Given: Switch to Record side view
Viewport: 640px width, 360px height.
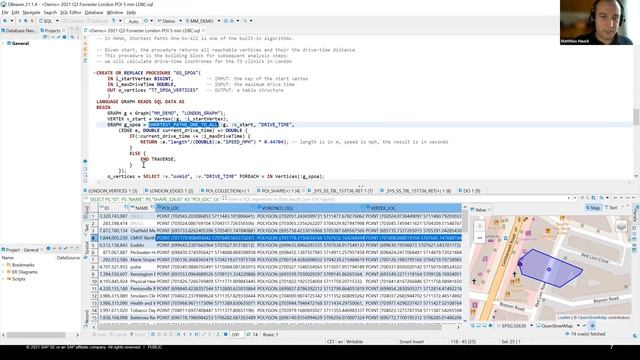Looking at the screenshot, I should coord(86,318).
